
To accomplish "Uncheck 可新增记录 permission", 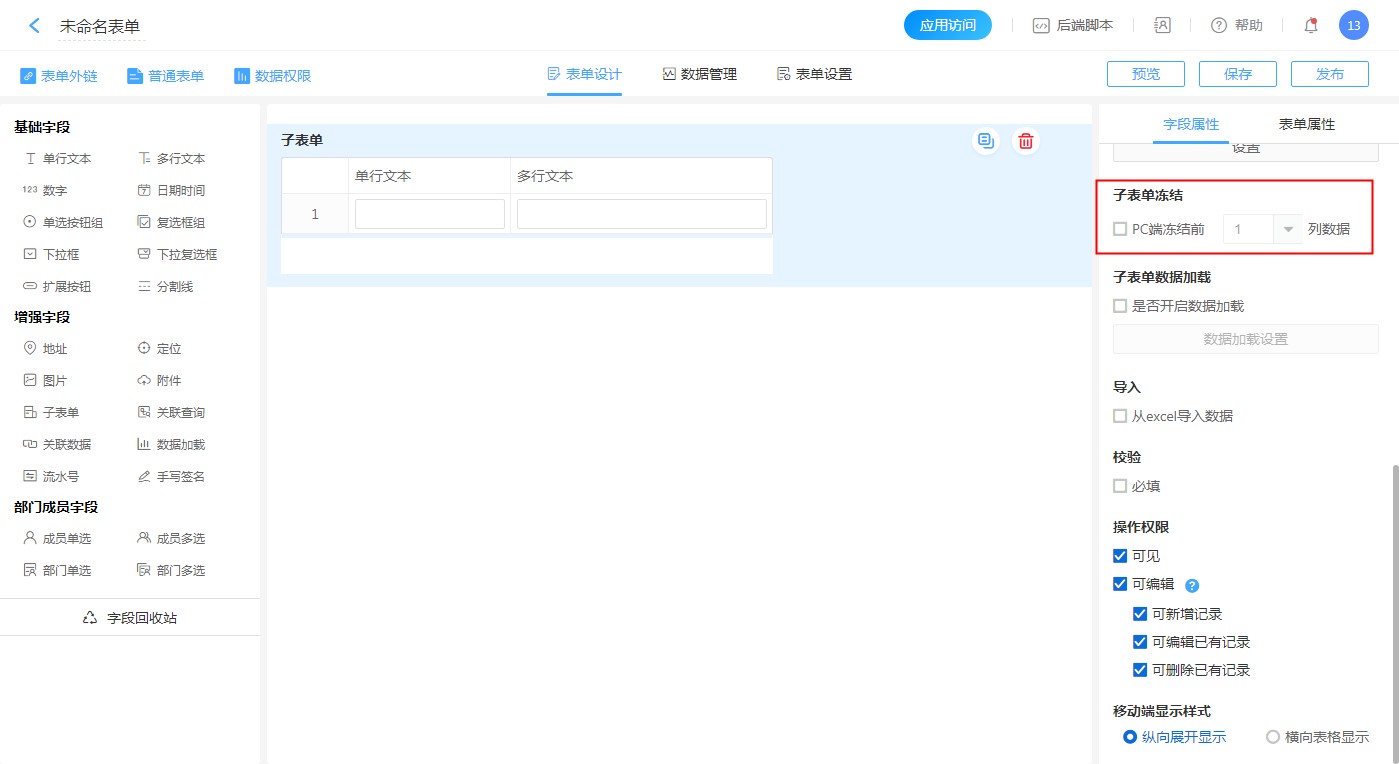I will click(x=1140, y=614).
